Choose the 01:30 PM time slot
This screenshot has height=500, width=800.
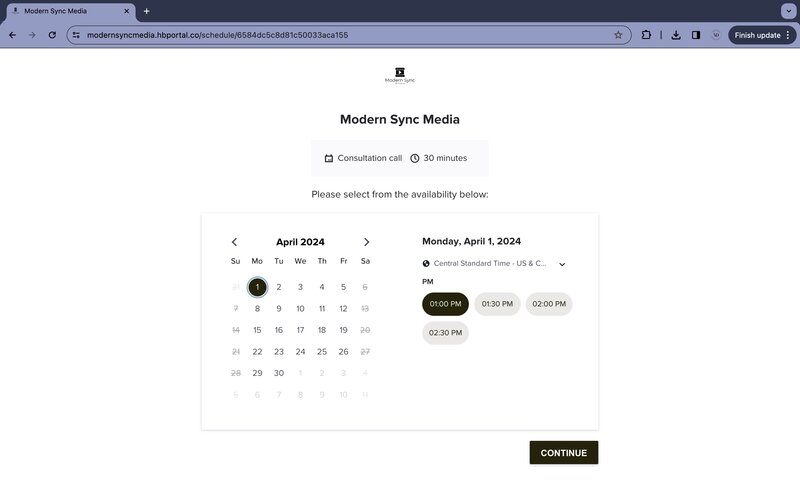[x=497, y=304]
